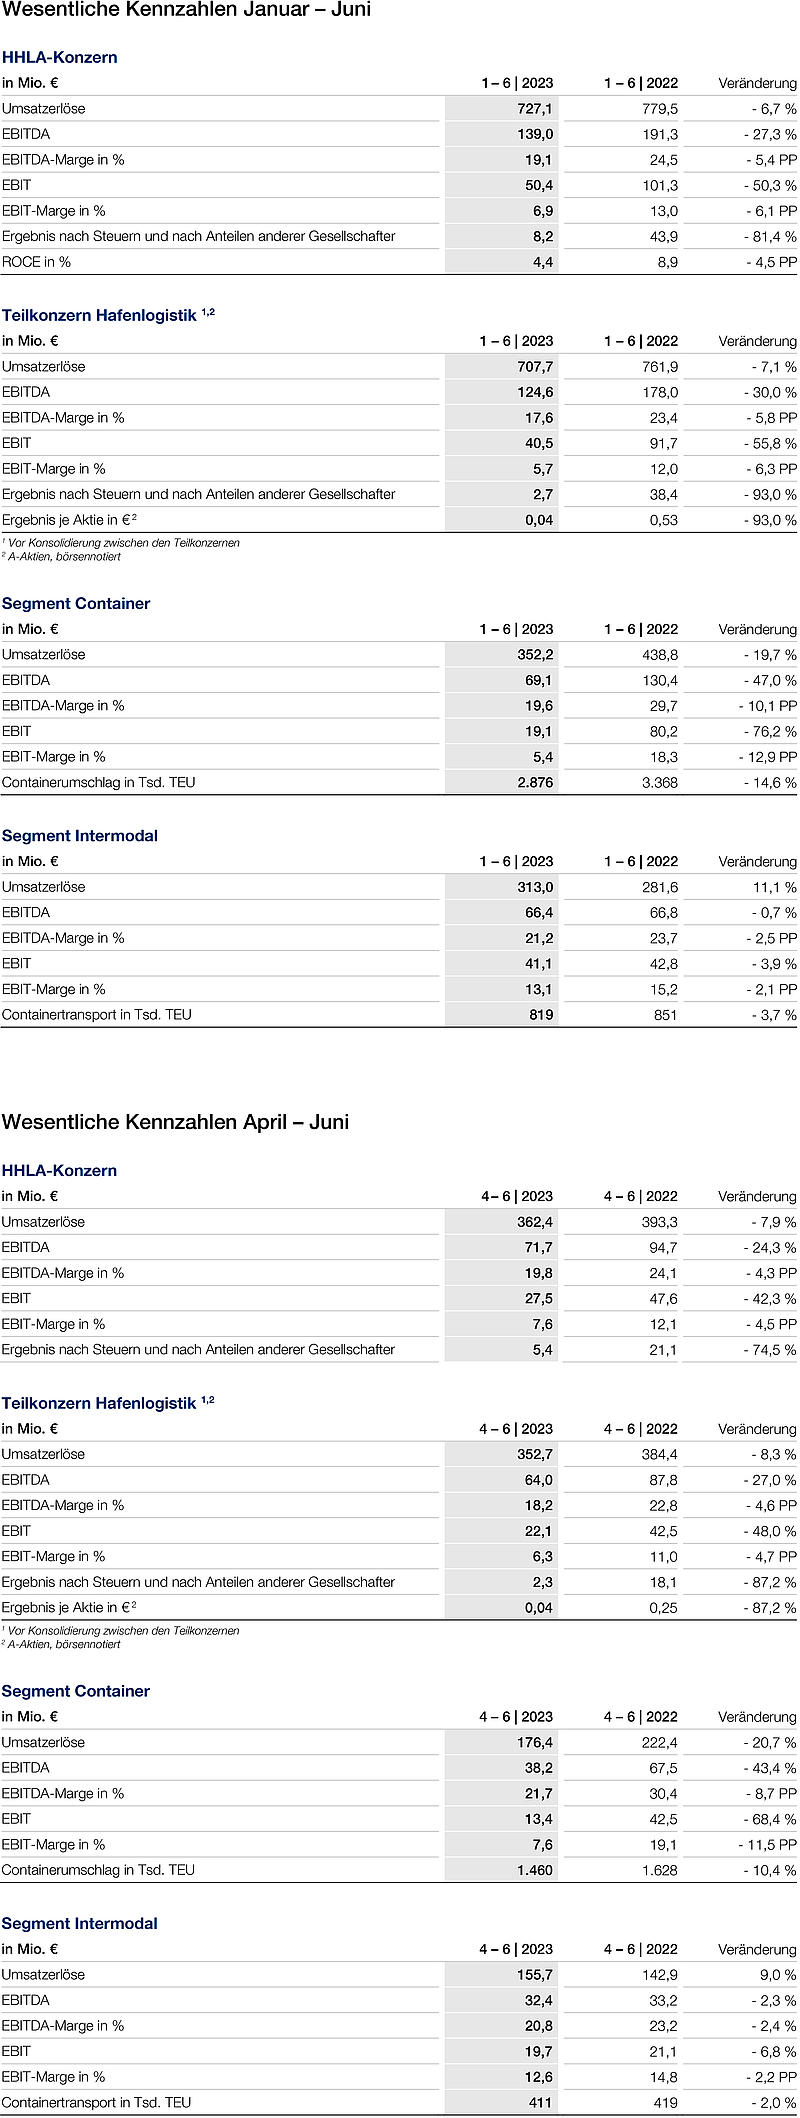Select the 'Segment Intermodal' heading in April–Juni section
Image resolution: width=800 pixels, height=2118 pixels.
coord(79,1924)
